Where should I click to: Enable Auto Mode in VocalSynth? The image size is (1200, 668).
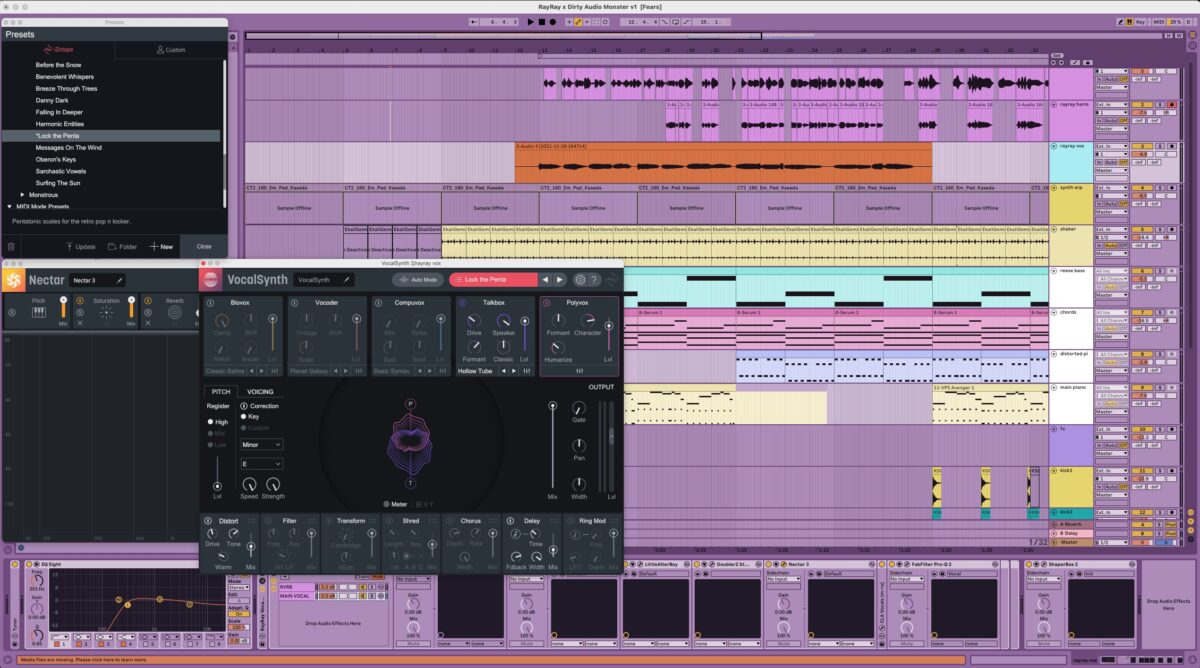tap(417, 280)
